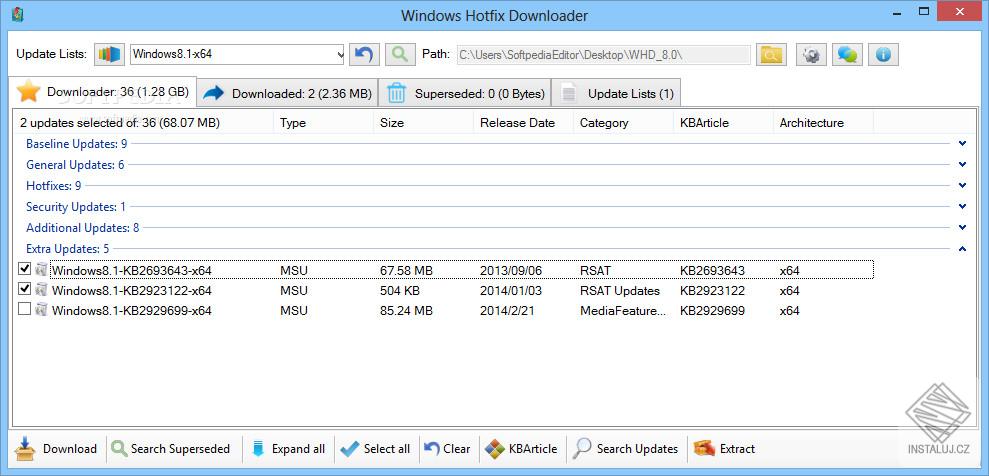
Task: Select the Windows8.1-KB2923122-x64 row name
Action: [x=131, y=291]
